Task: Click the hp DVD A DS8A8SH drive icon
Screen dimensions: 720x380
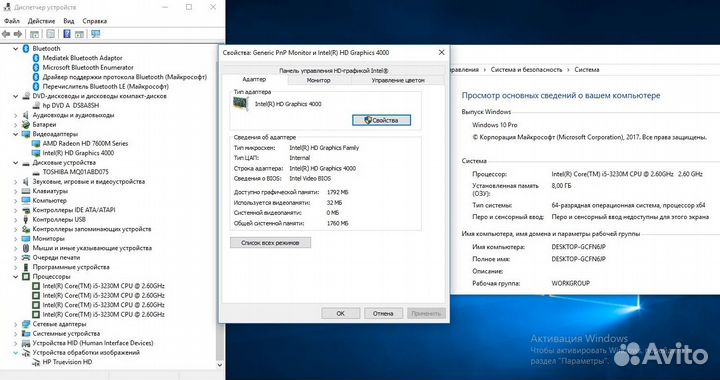Action: [36, 106]
